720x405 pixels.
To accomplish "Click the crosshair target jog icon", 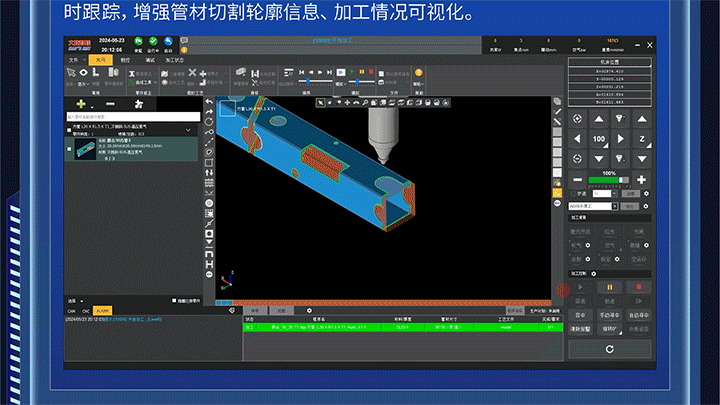I will (x=577, y=119).
